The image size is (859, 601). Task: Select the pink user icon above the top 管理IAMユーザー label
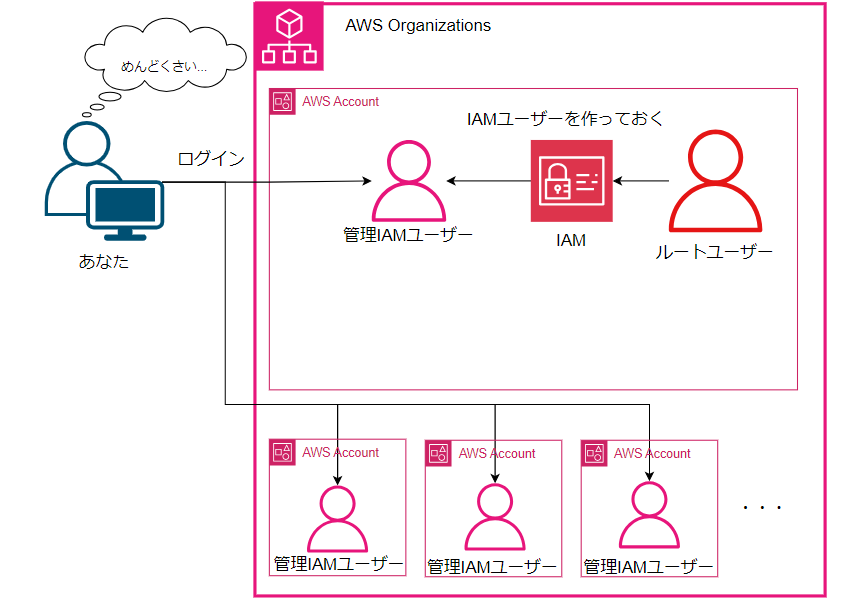[x=409, y=181]
